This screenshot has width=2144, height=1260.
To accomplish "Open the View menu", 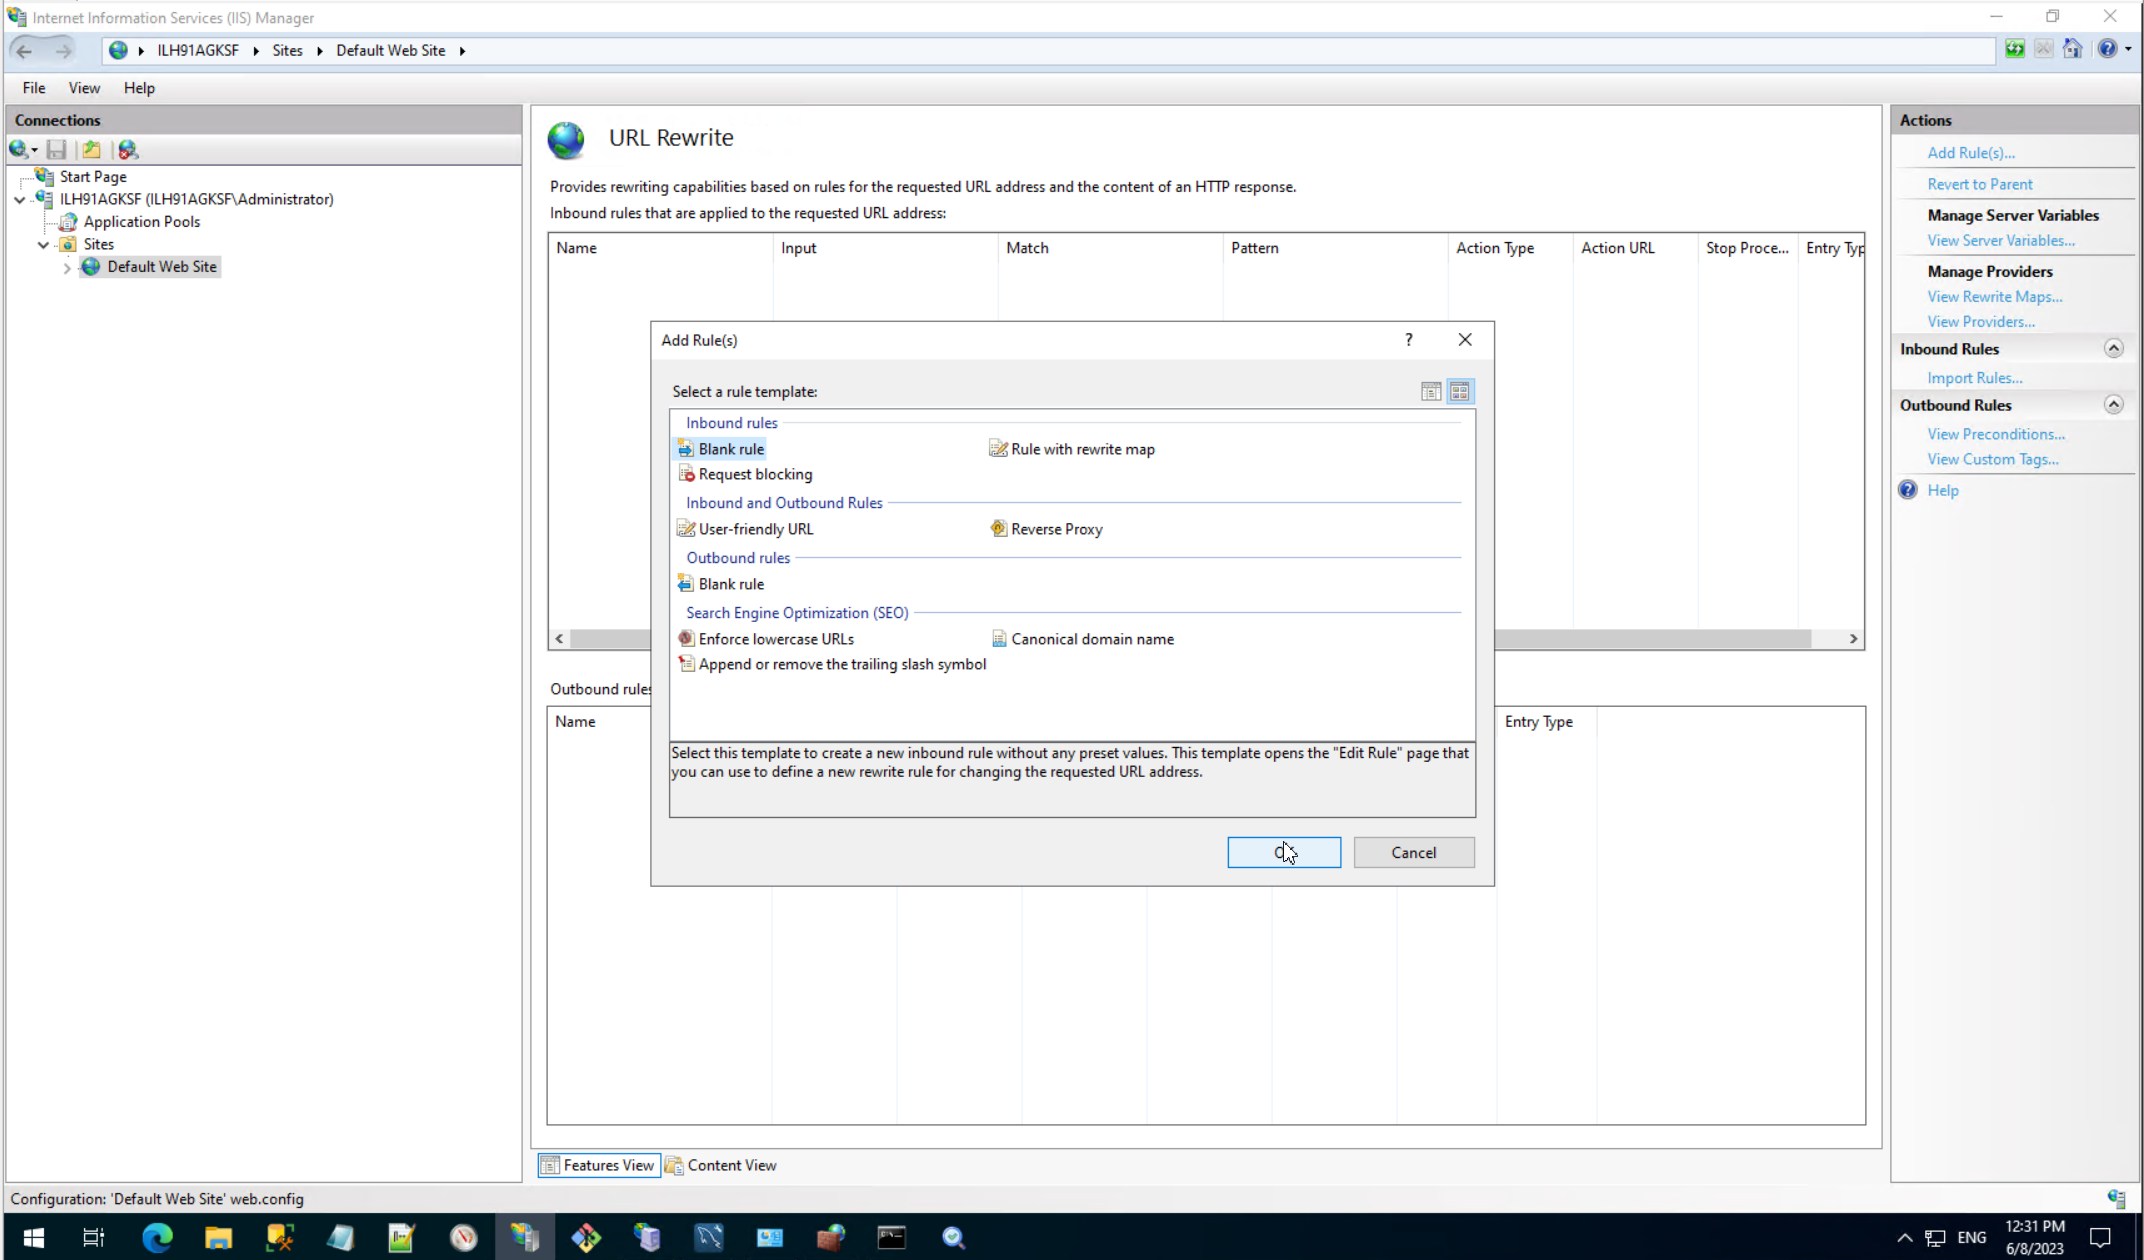I will point(83,88).
